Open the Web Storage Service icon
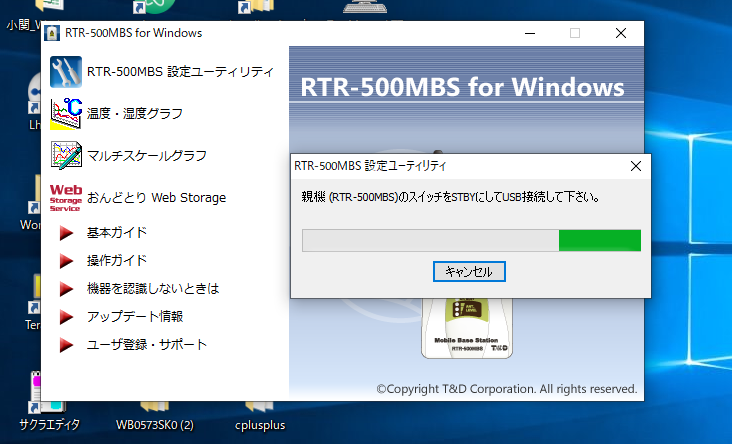The image size is (732, 444). 66,197
